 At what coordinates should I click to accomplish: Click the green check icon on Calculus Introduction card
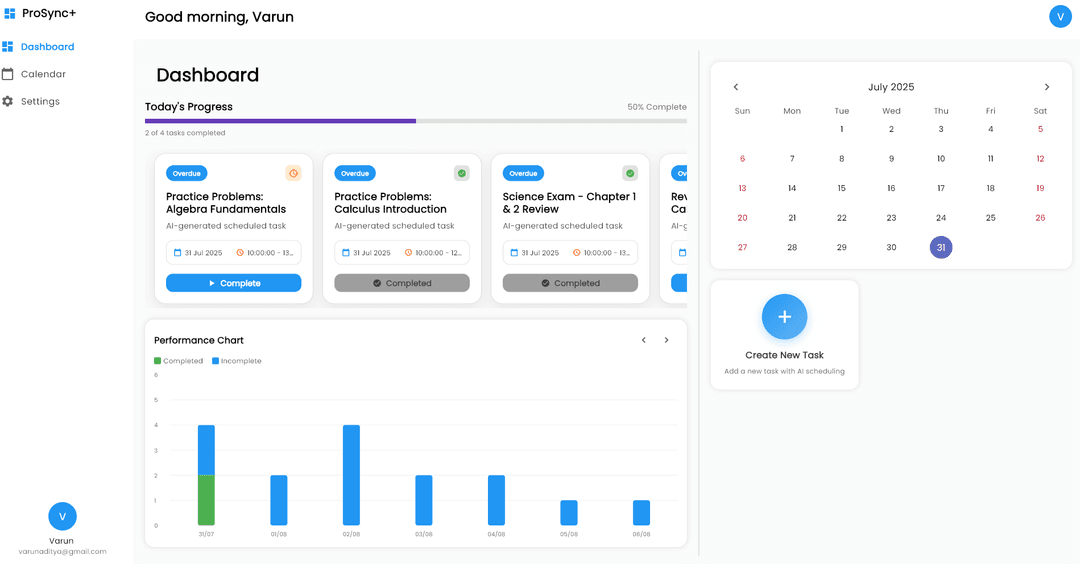[x=461, y=173]
